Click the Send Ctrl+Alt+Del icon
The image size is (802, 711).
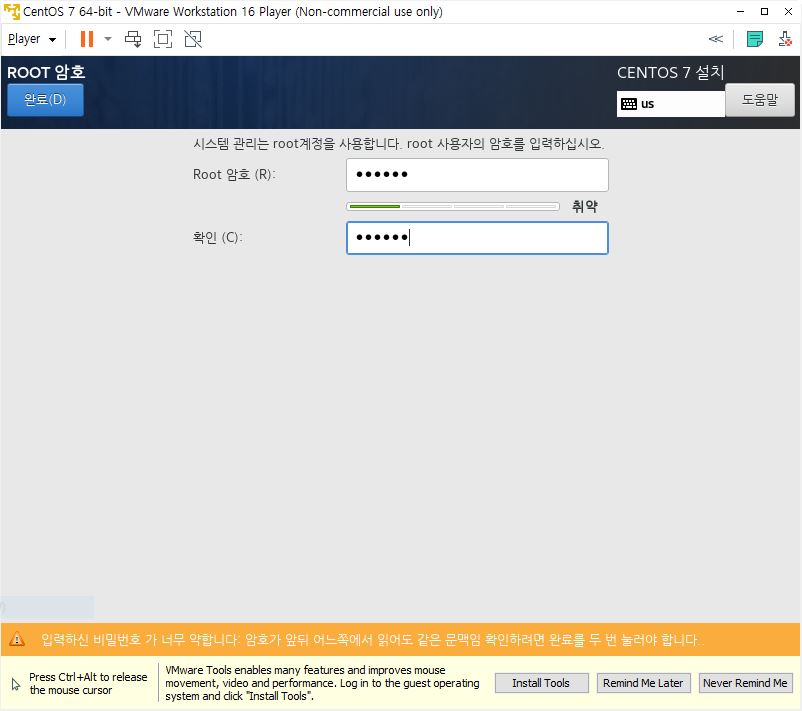click(x=133, y=39)
